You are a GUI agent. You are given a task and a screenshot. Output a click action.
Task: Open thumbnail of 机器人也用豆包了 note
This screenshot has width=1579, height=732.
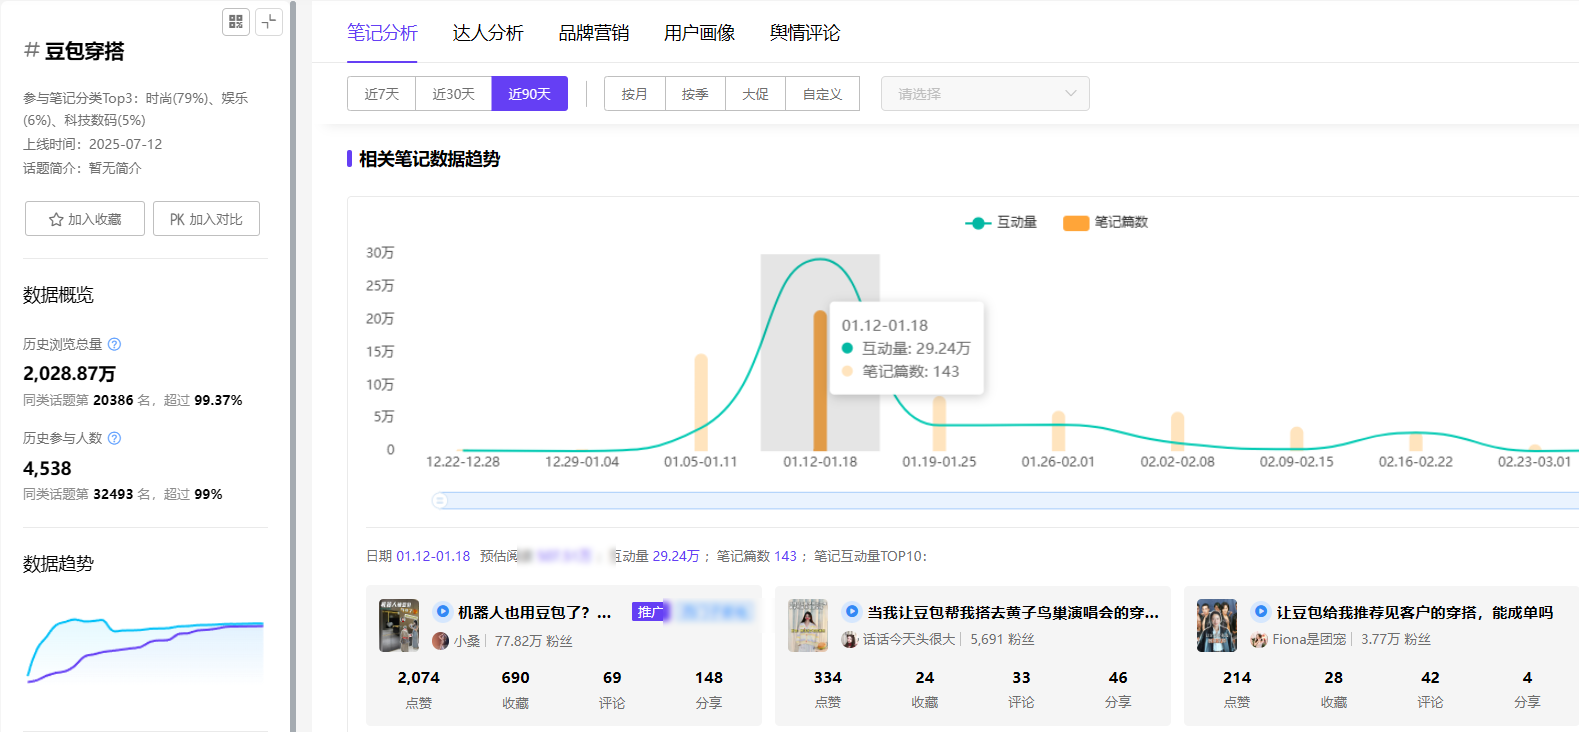pyautogui.click(x=398, y=625)
